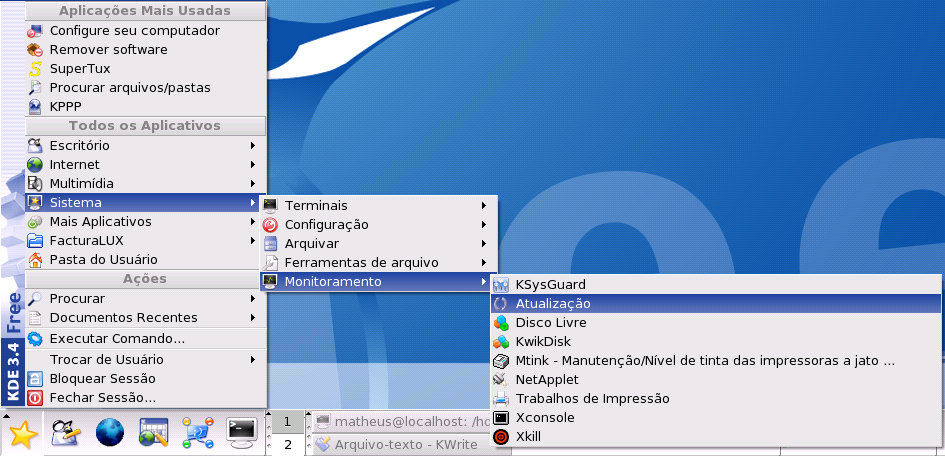The height and width of the screenshot is (456, 945).
Task: Click the Mtink printer icon
Action: [x=501, y=361]
